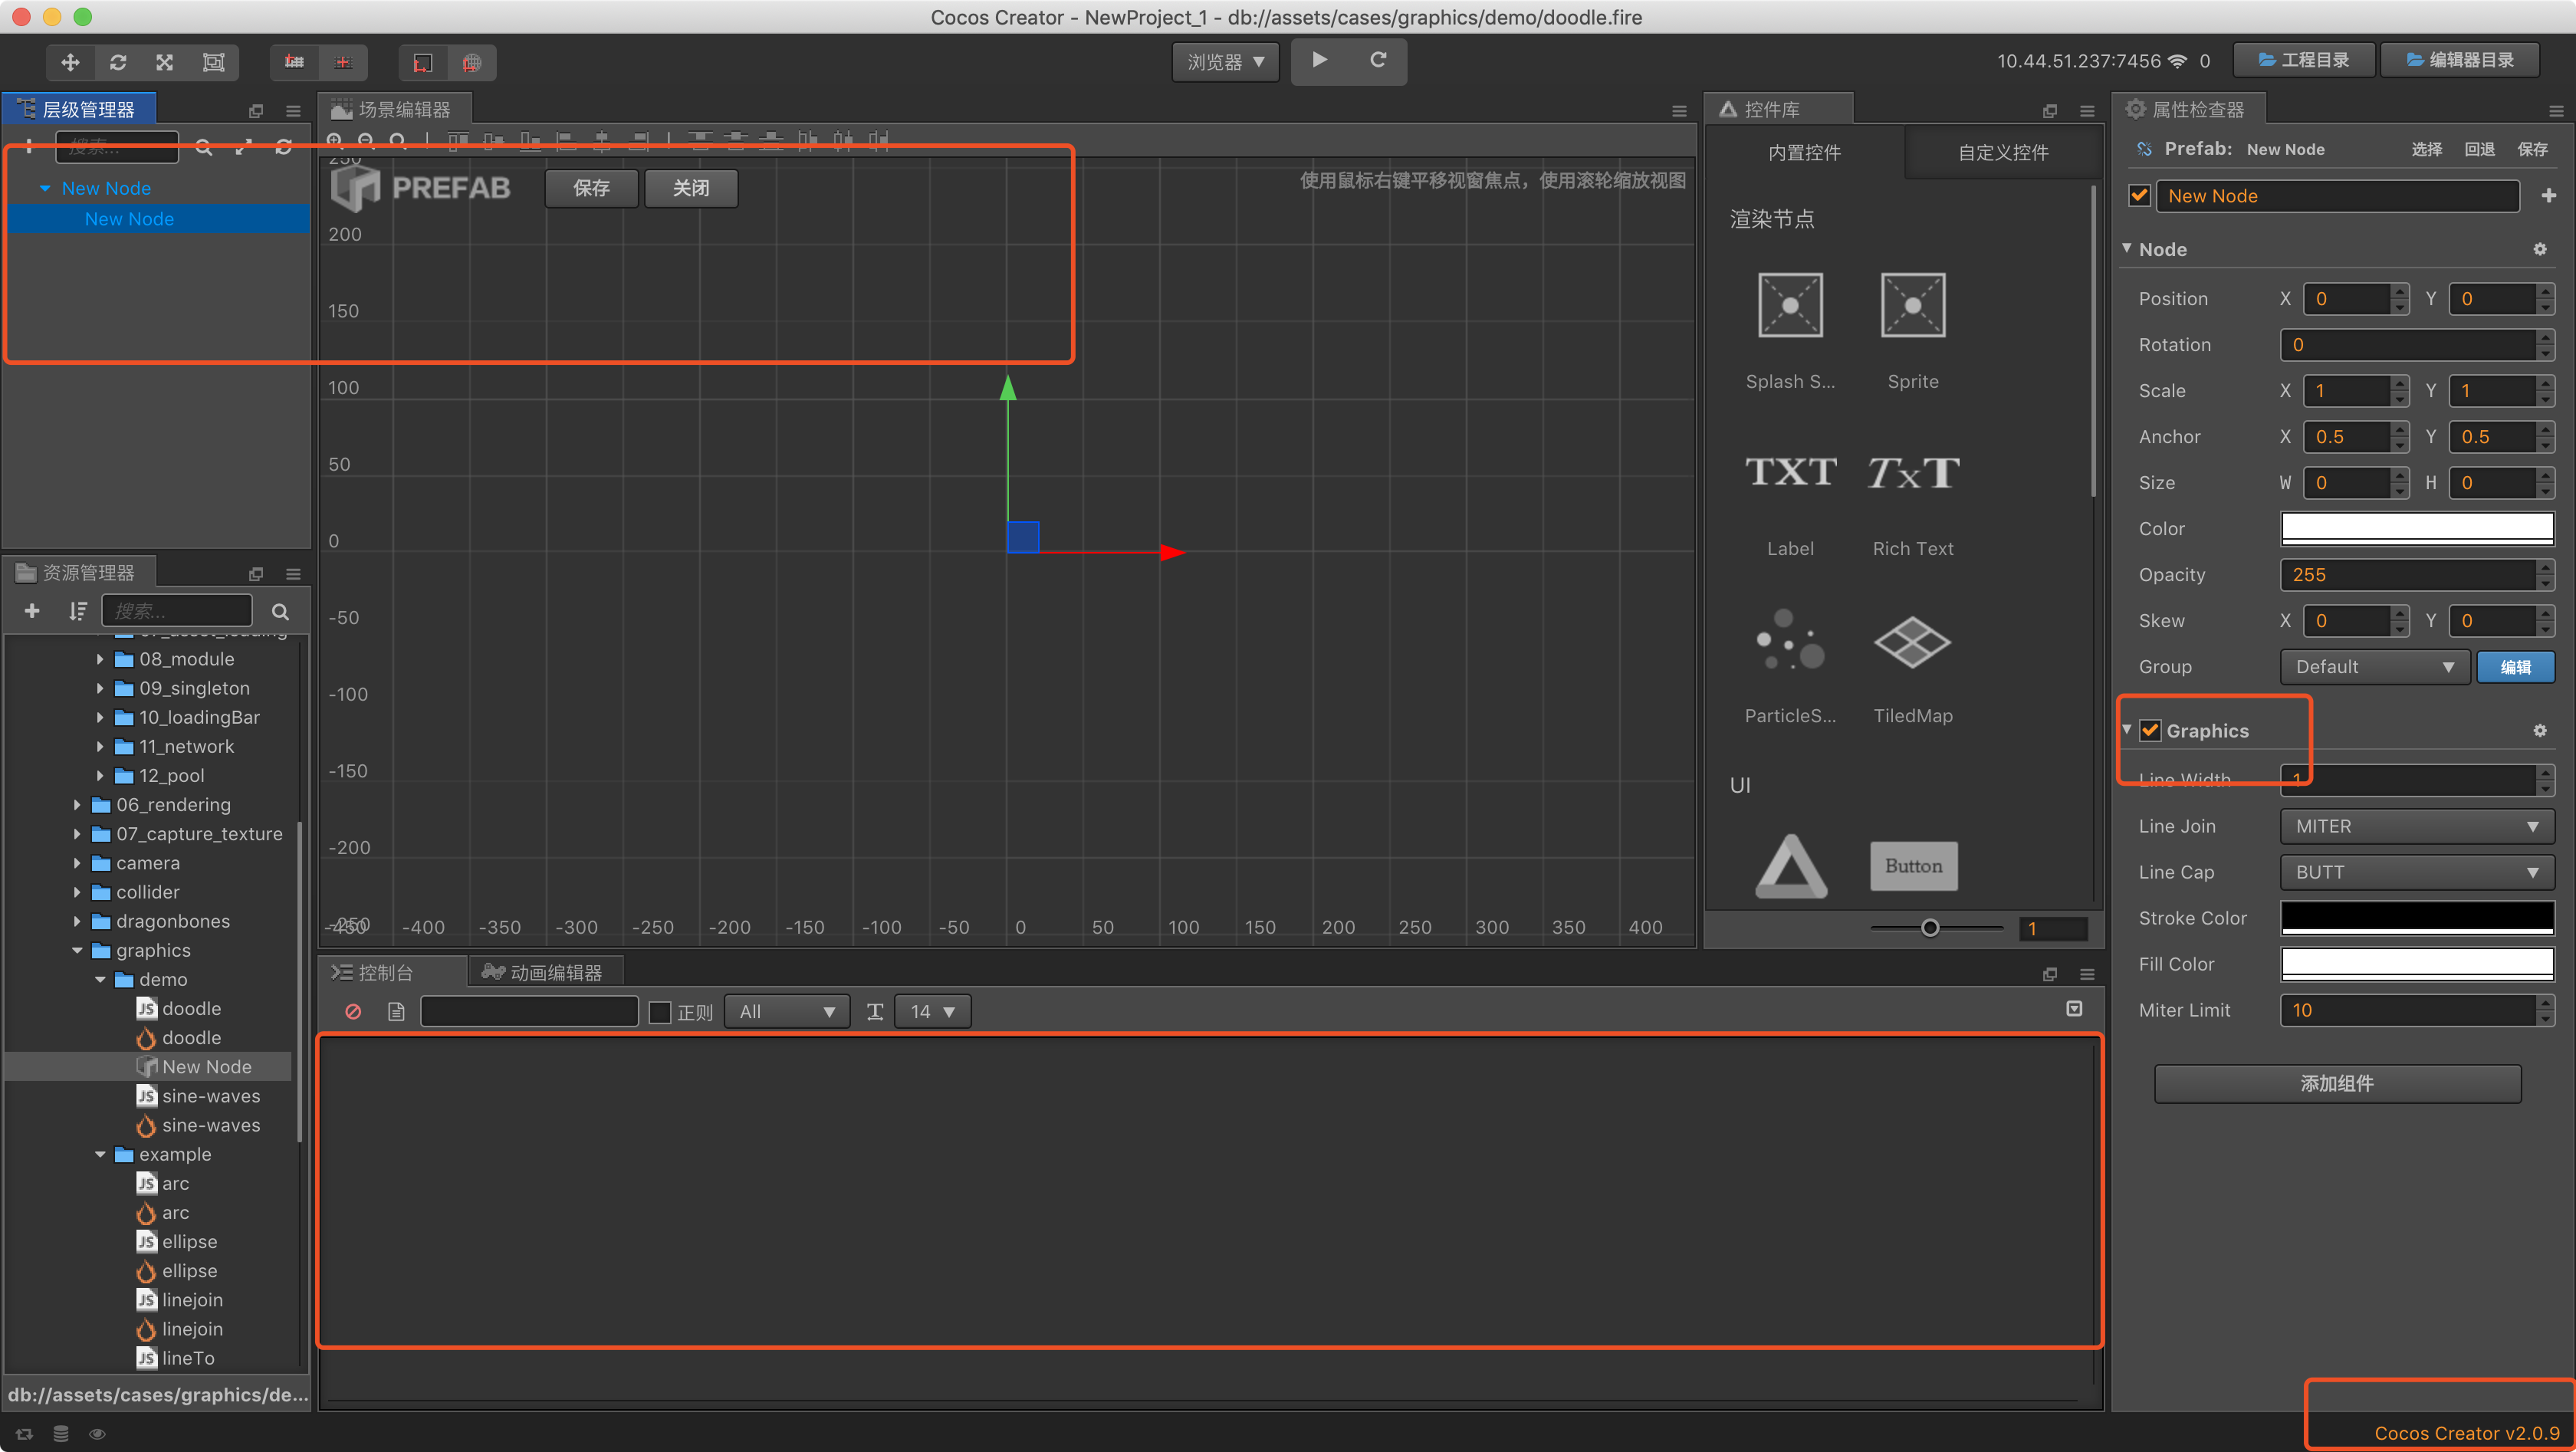The height and width of the screenshot is (1452, 2576).
Task: Click the play preview button
Action: pyautogui.click(x=1319, y=60)
